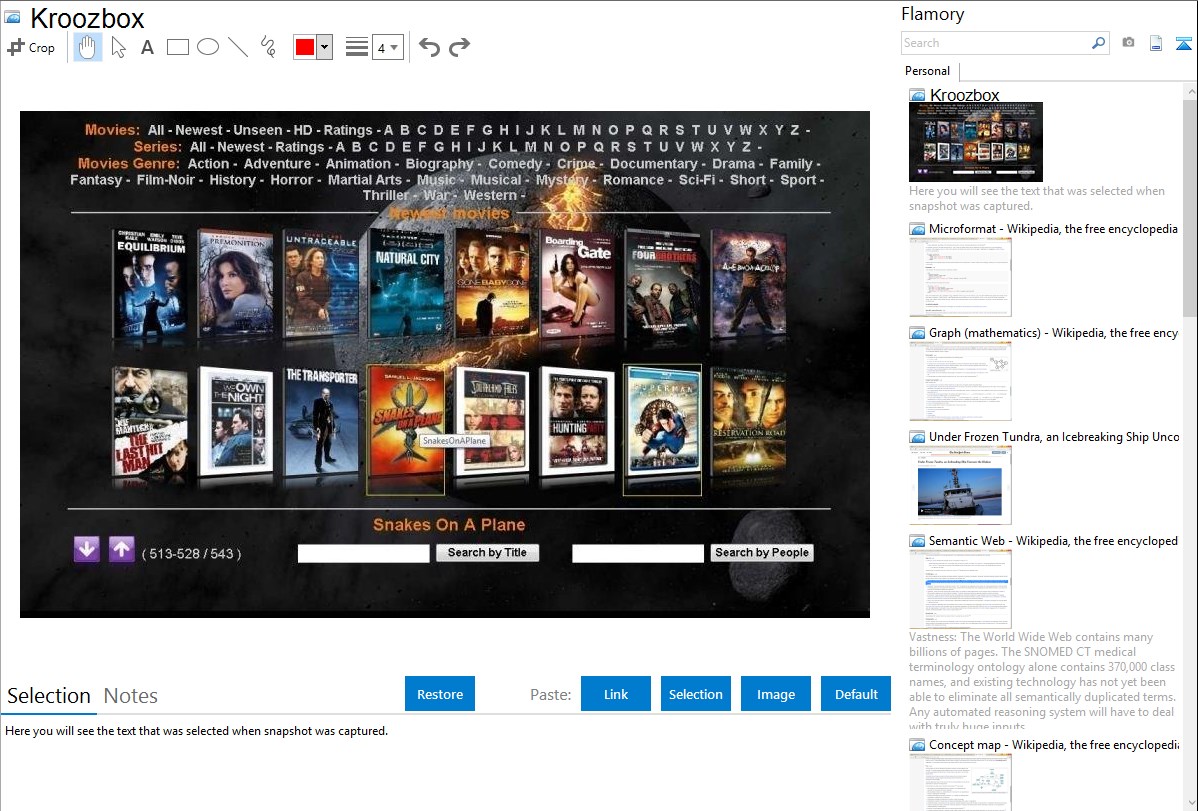This screenshot has width=1198, height=811.
Task: Pick the text annotation tool
Action: pos(147,47)
